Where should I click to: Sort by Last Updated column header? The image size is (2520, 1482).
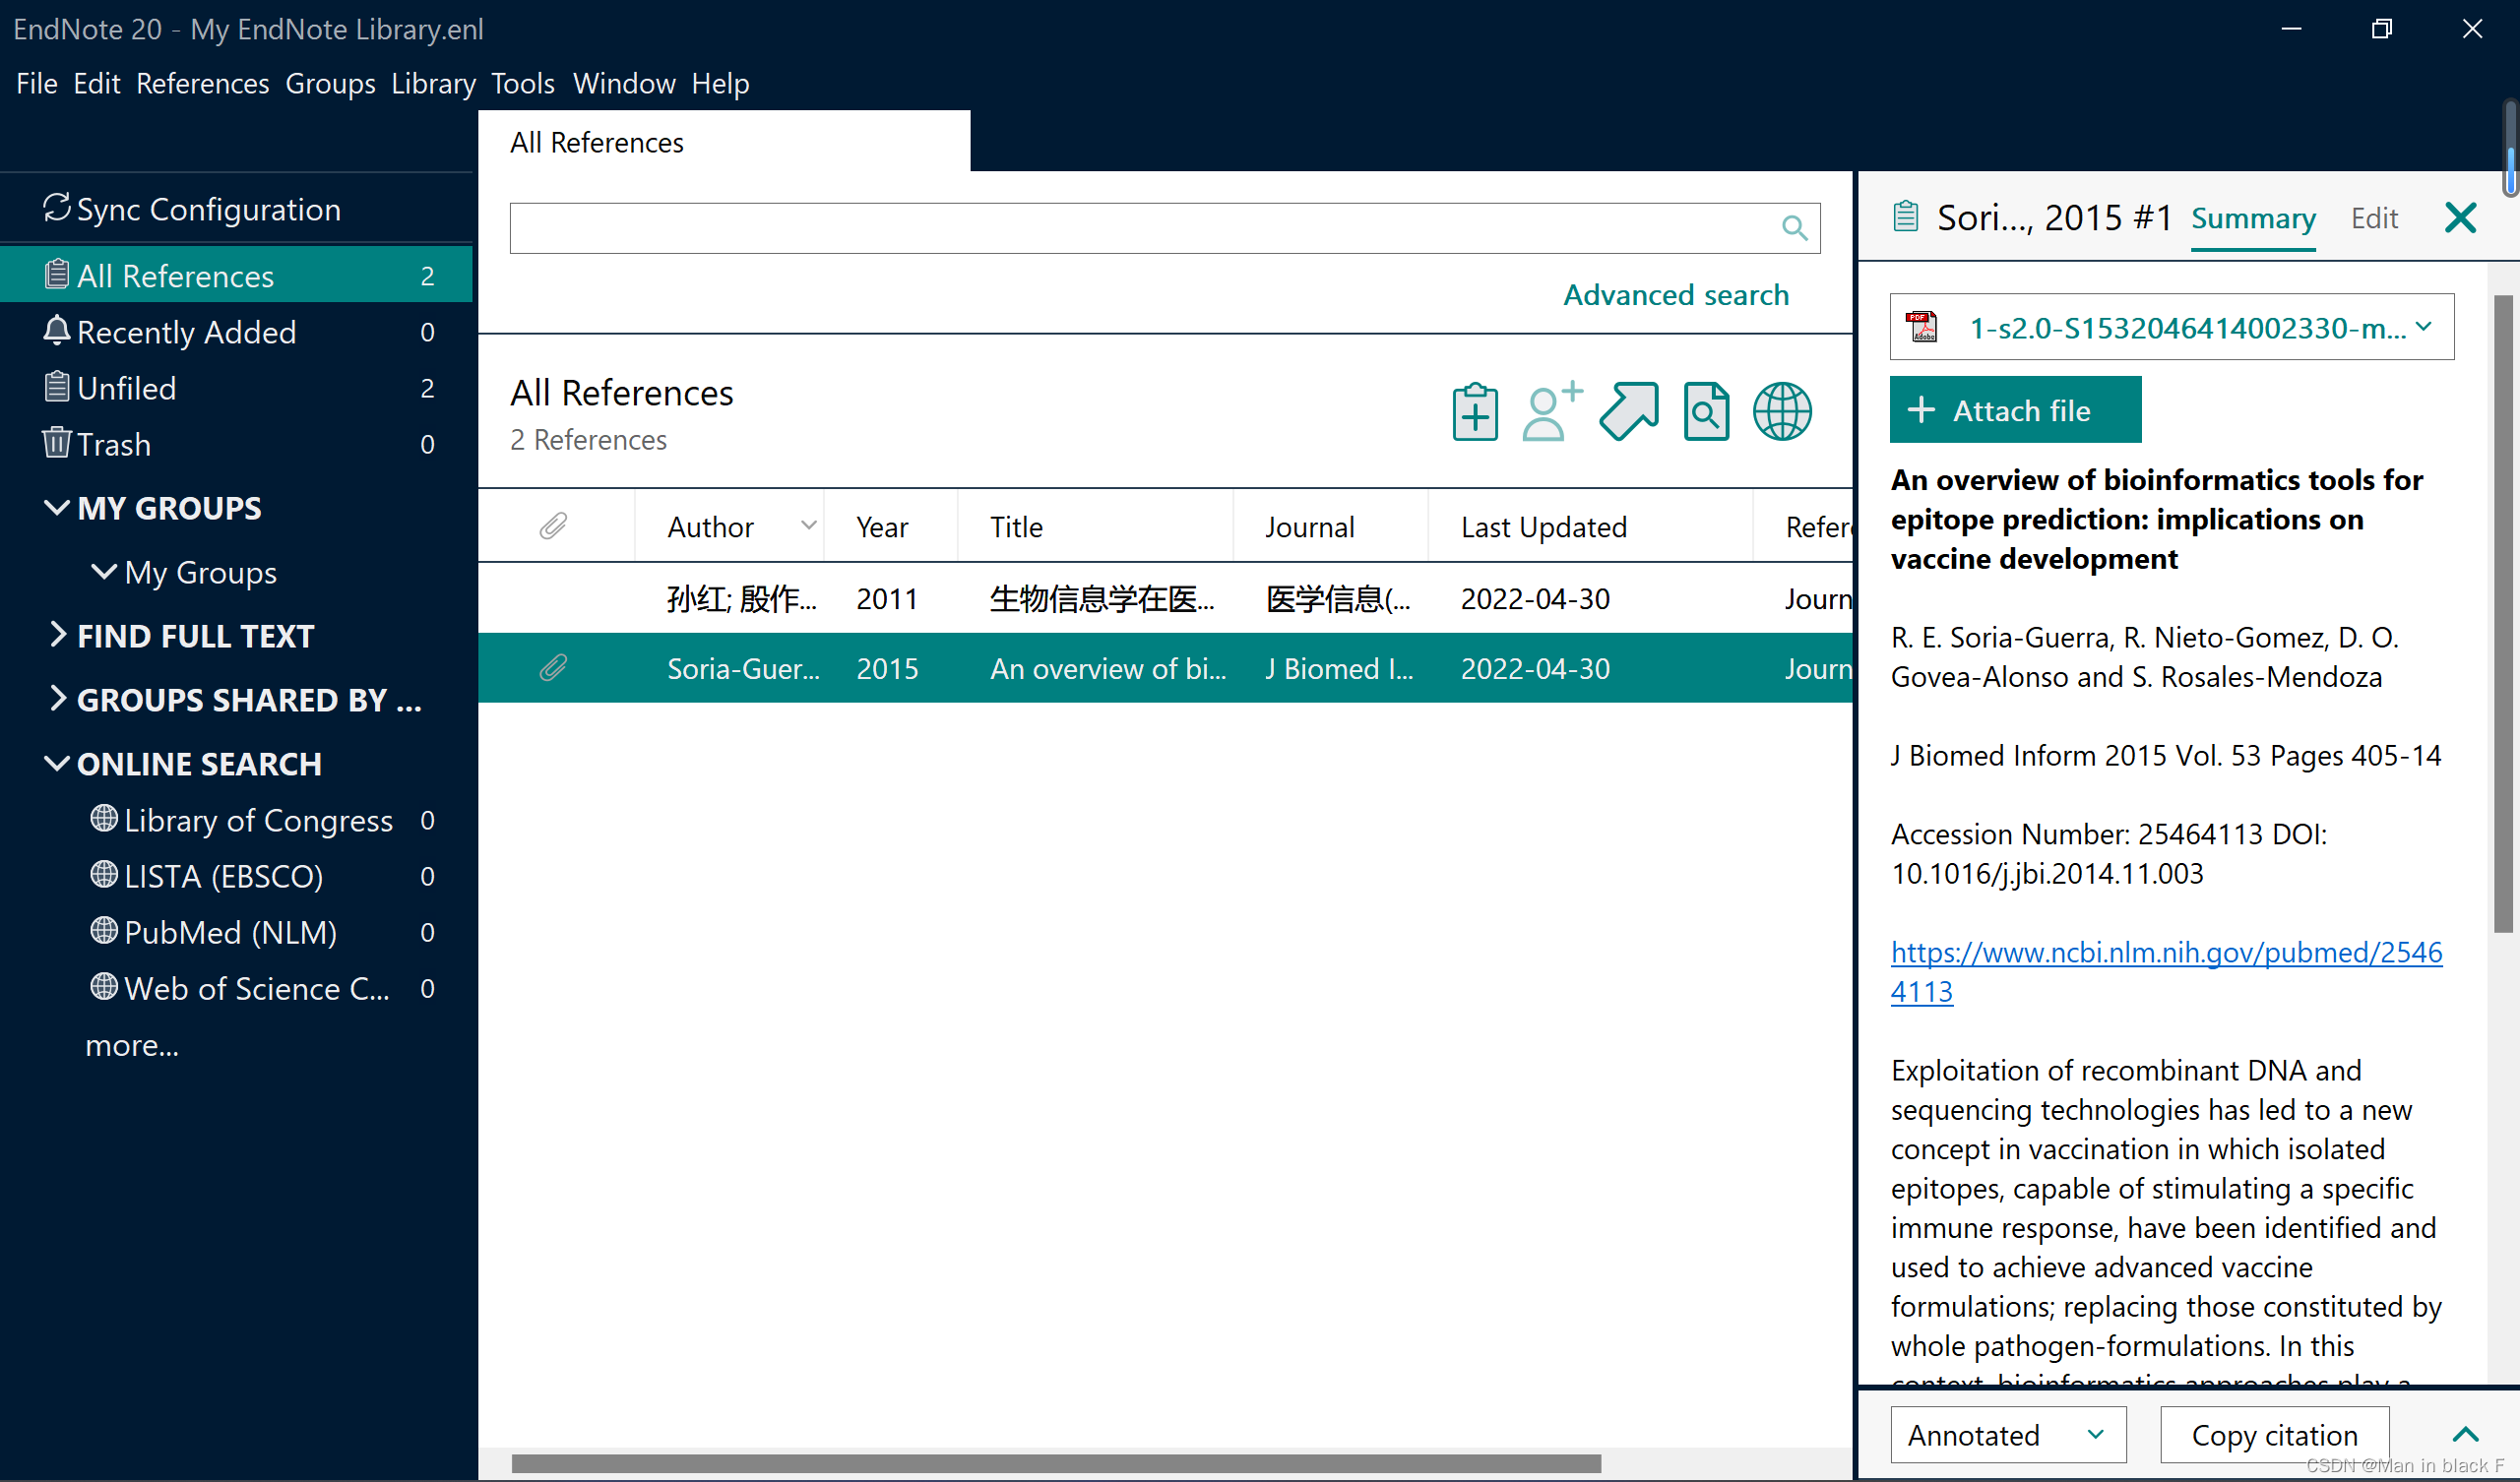[1590, 526]
